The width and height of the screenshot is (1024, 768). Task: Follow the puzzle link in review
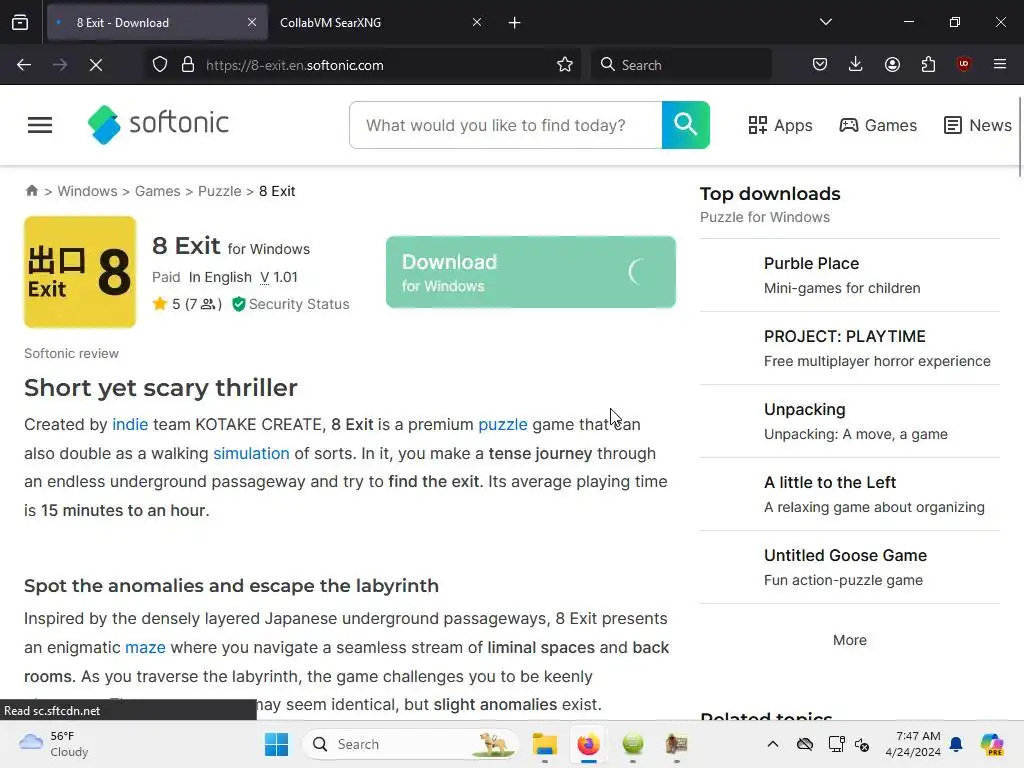pos(503,424)
